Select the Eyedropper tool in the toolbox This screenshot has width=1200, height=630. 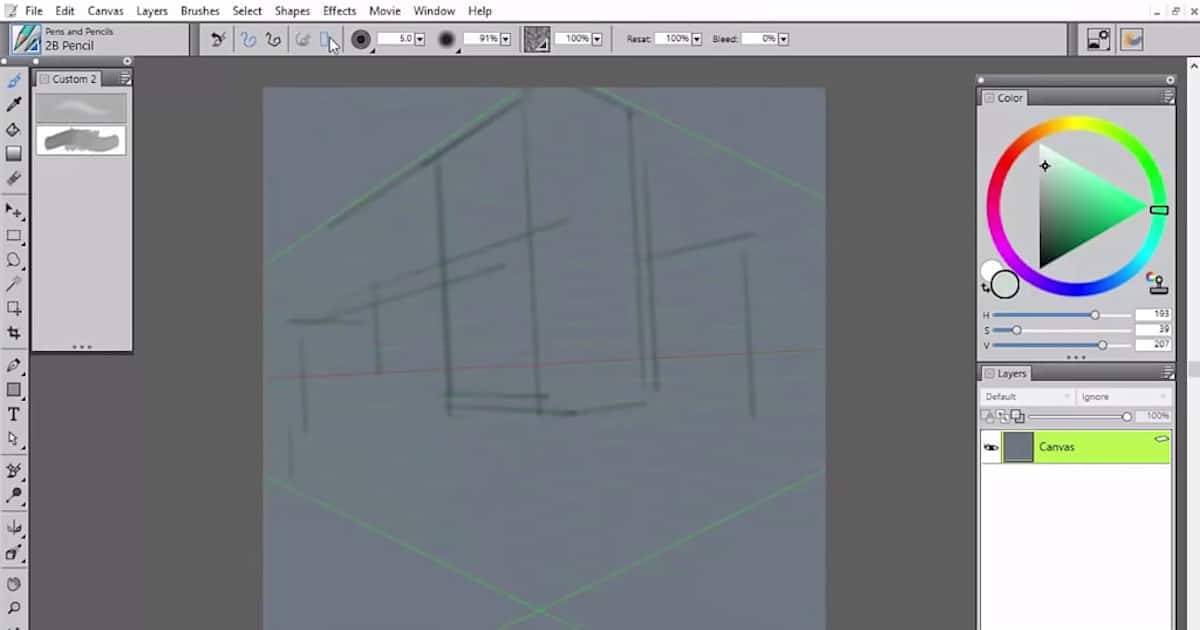click(x=14, y=103)
